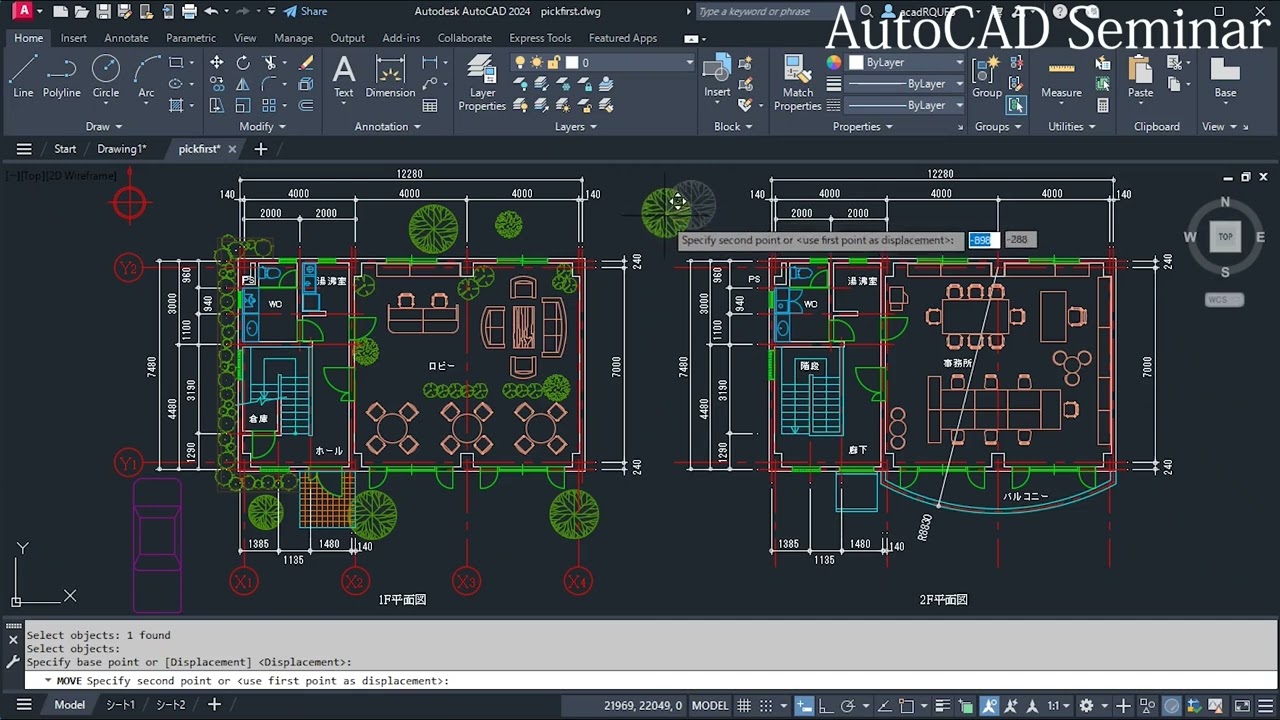
Task: Open the Start tab
Action: (x=65, y=149)
